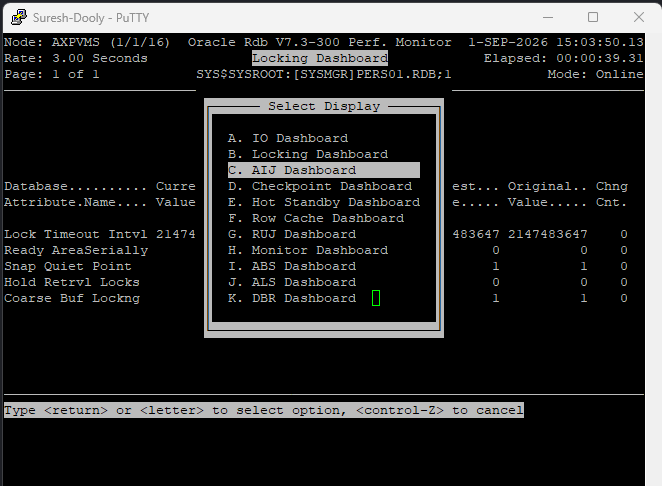Select K. DBR Dashboard option
The image size is (662, 486).
point(292,299)
